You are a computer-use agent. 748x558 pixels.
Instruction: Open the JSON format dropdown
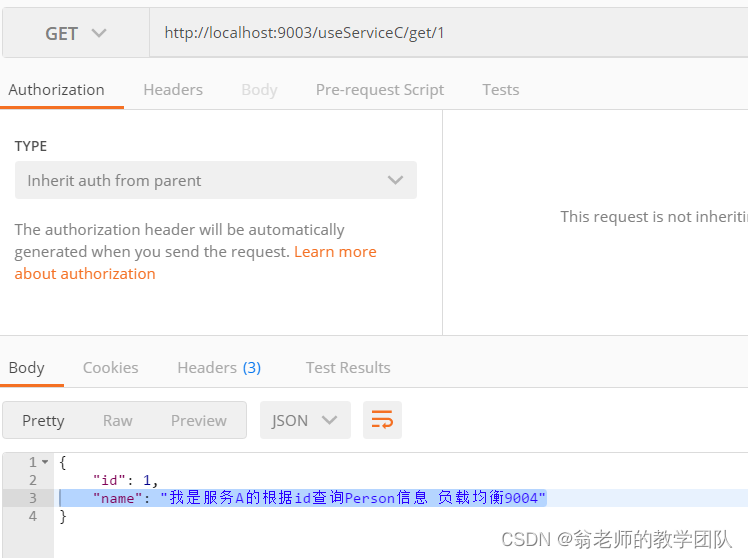tap(305, 420)
